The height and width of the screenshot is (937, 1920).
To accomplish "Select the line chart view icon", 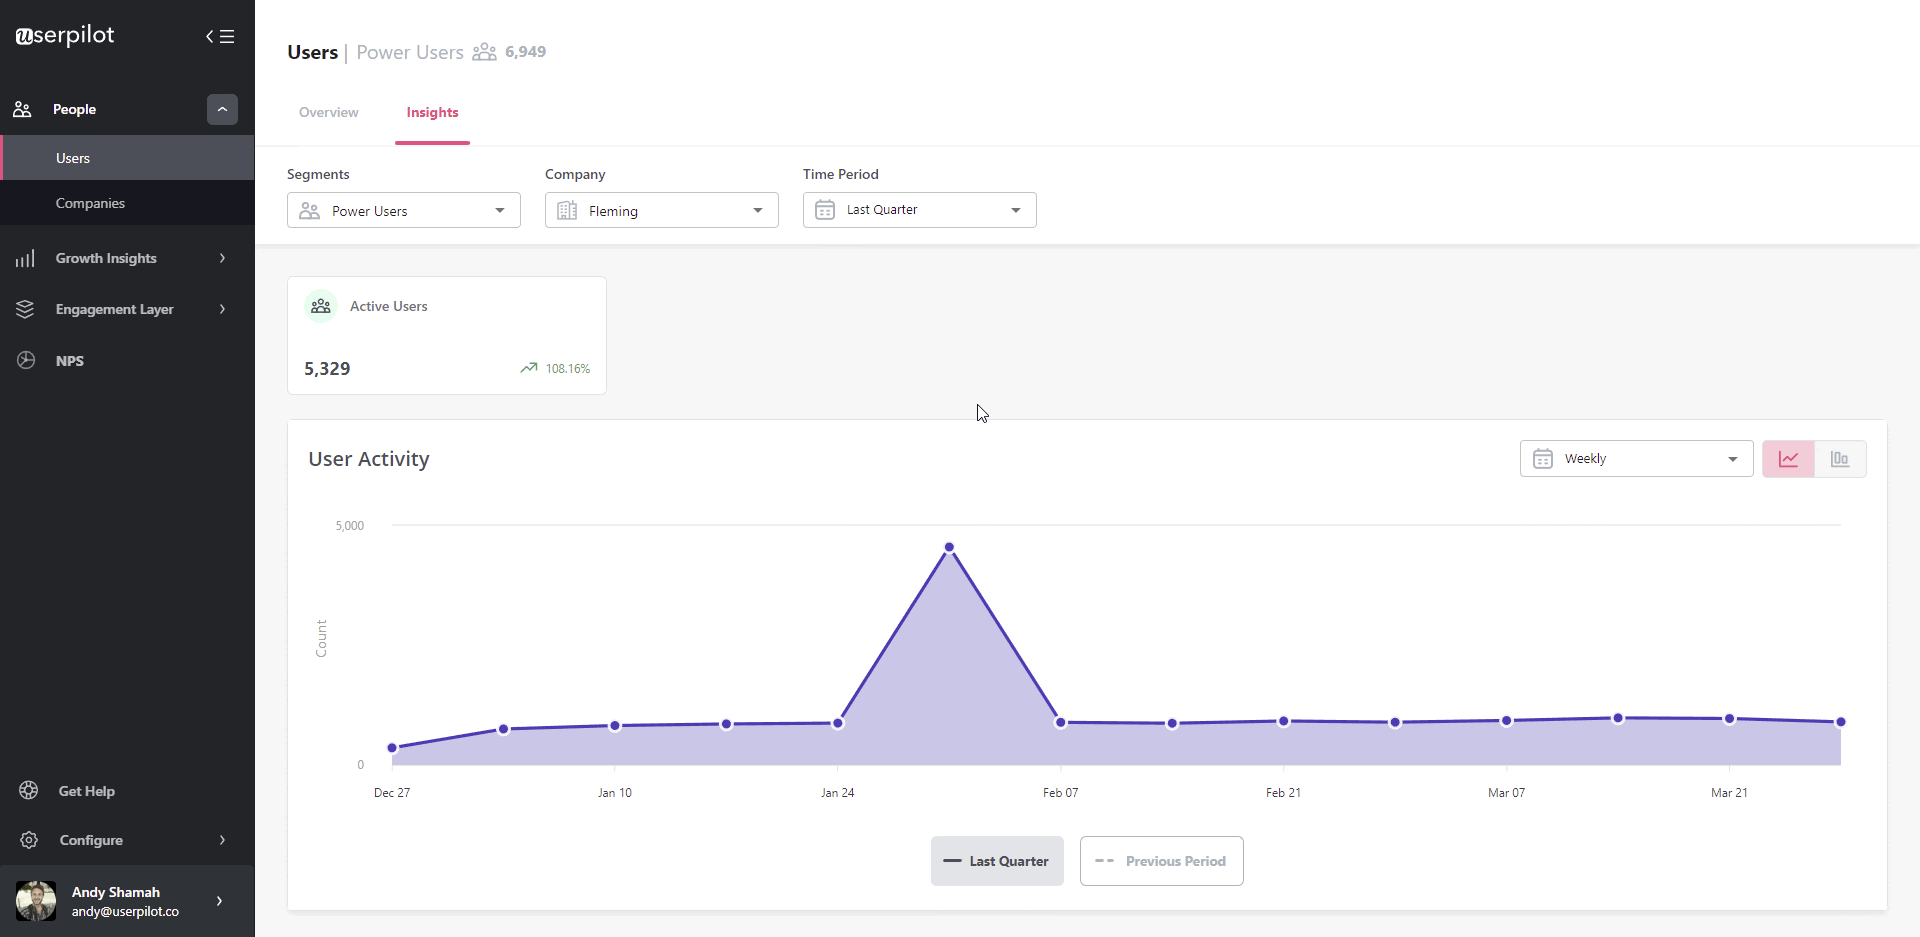I will 1788,458.
